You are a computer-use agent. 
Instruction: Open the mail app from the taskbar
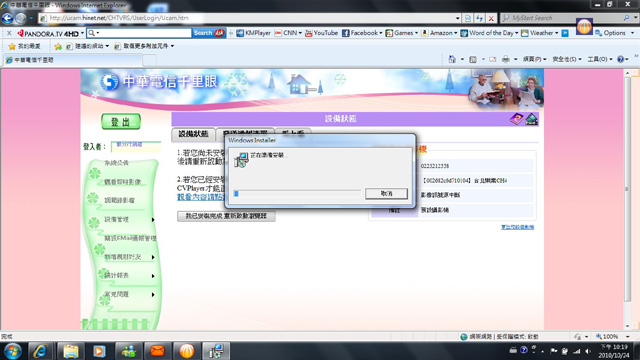point(158,351)
